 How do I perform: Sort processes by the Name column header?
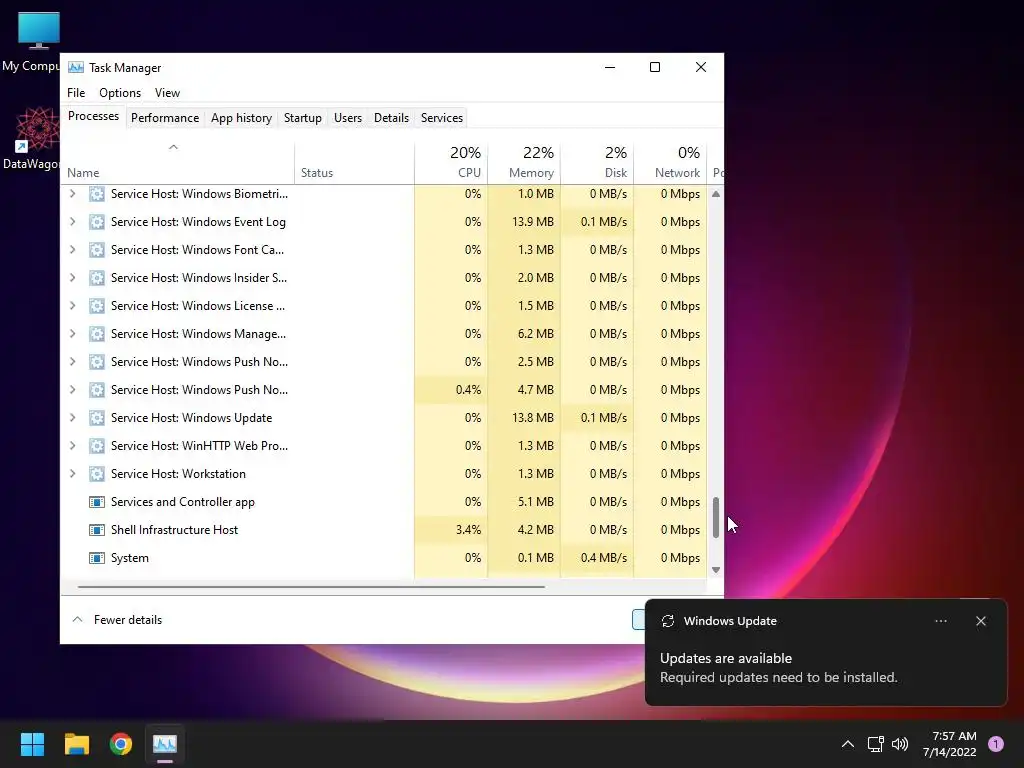click(x=178, y=163)
